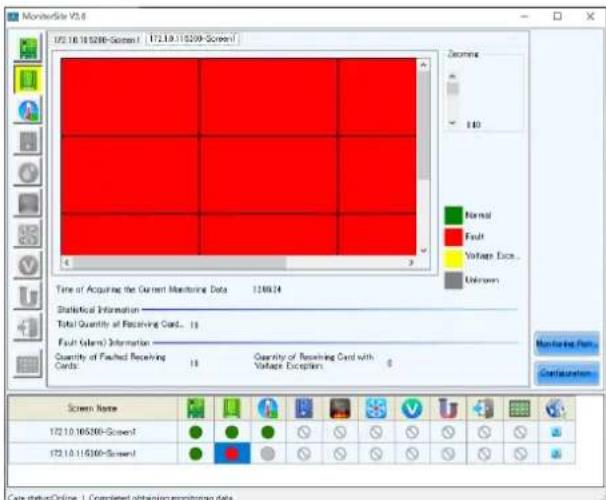Click Screen Name column header
The width and height of the screenshot is (606, 500).
click(x=92, y=408)
